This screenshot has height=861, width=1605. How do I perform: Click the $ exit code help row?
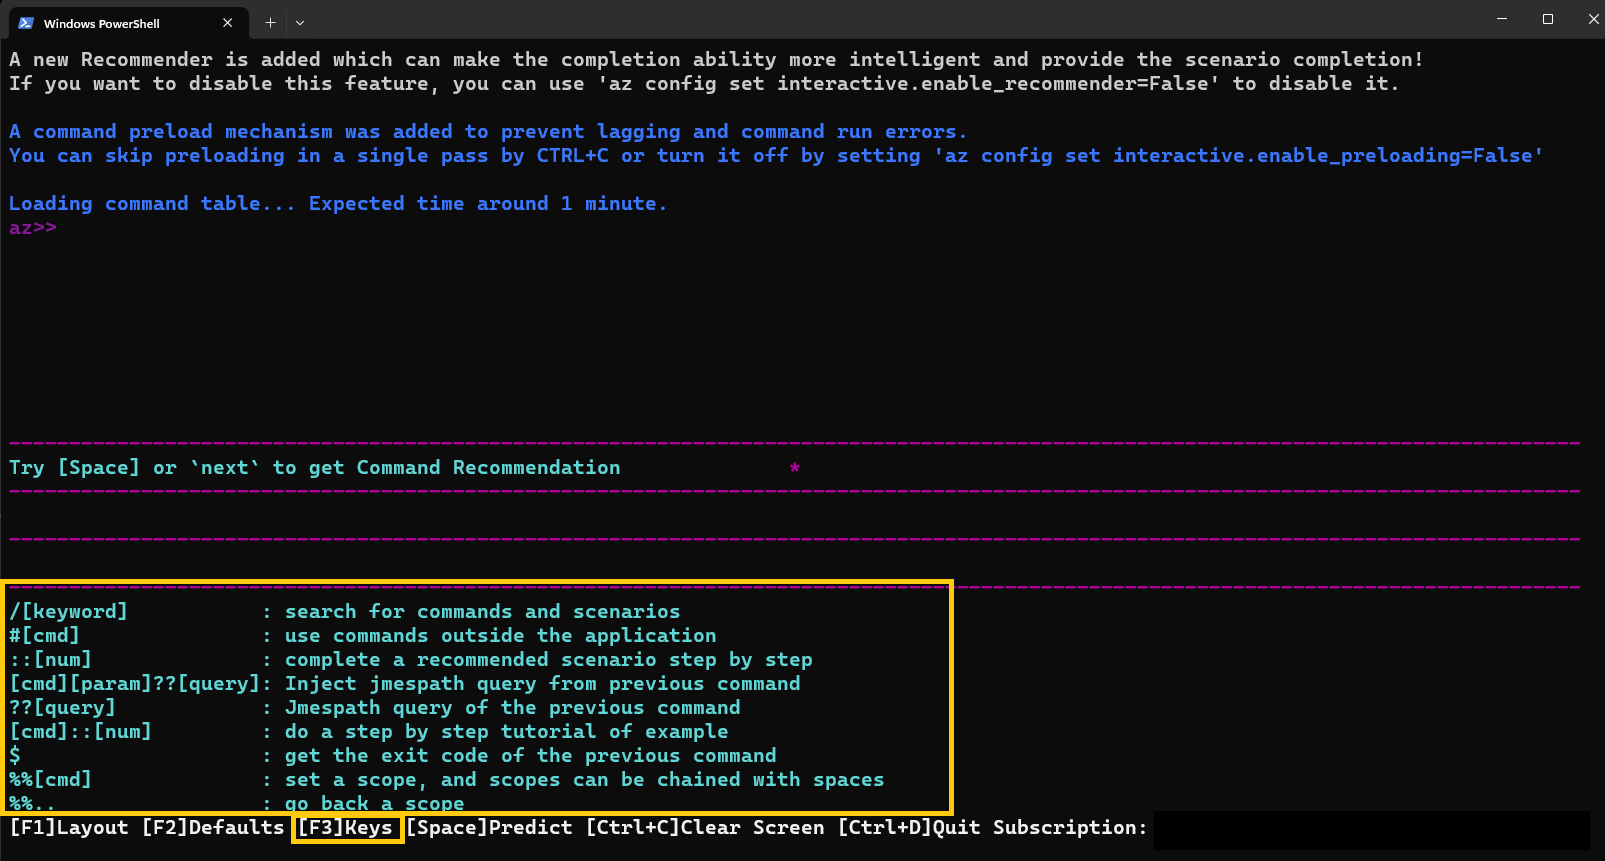point(393,756)
